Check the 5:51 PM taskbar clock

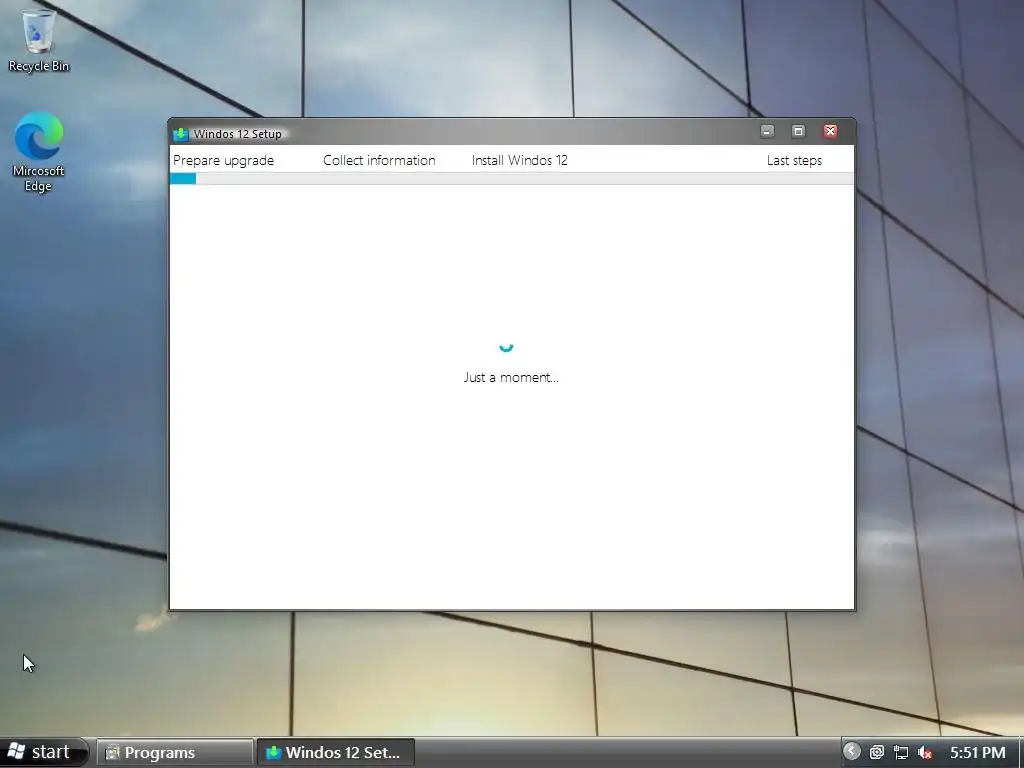(x=977, y=752)
